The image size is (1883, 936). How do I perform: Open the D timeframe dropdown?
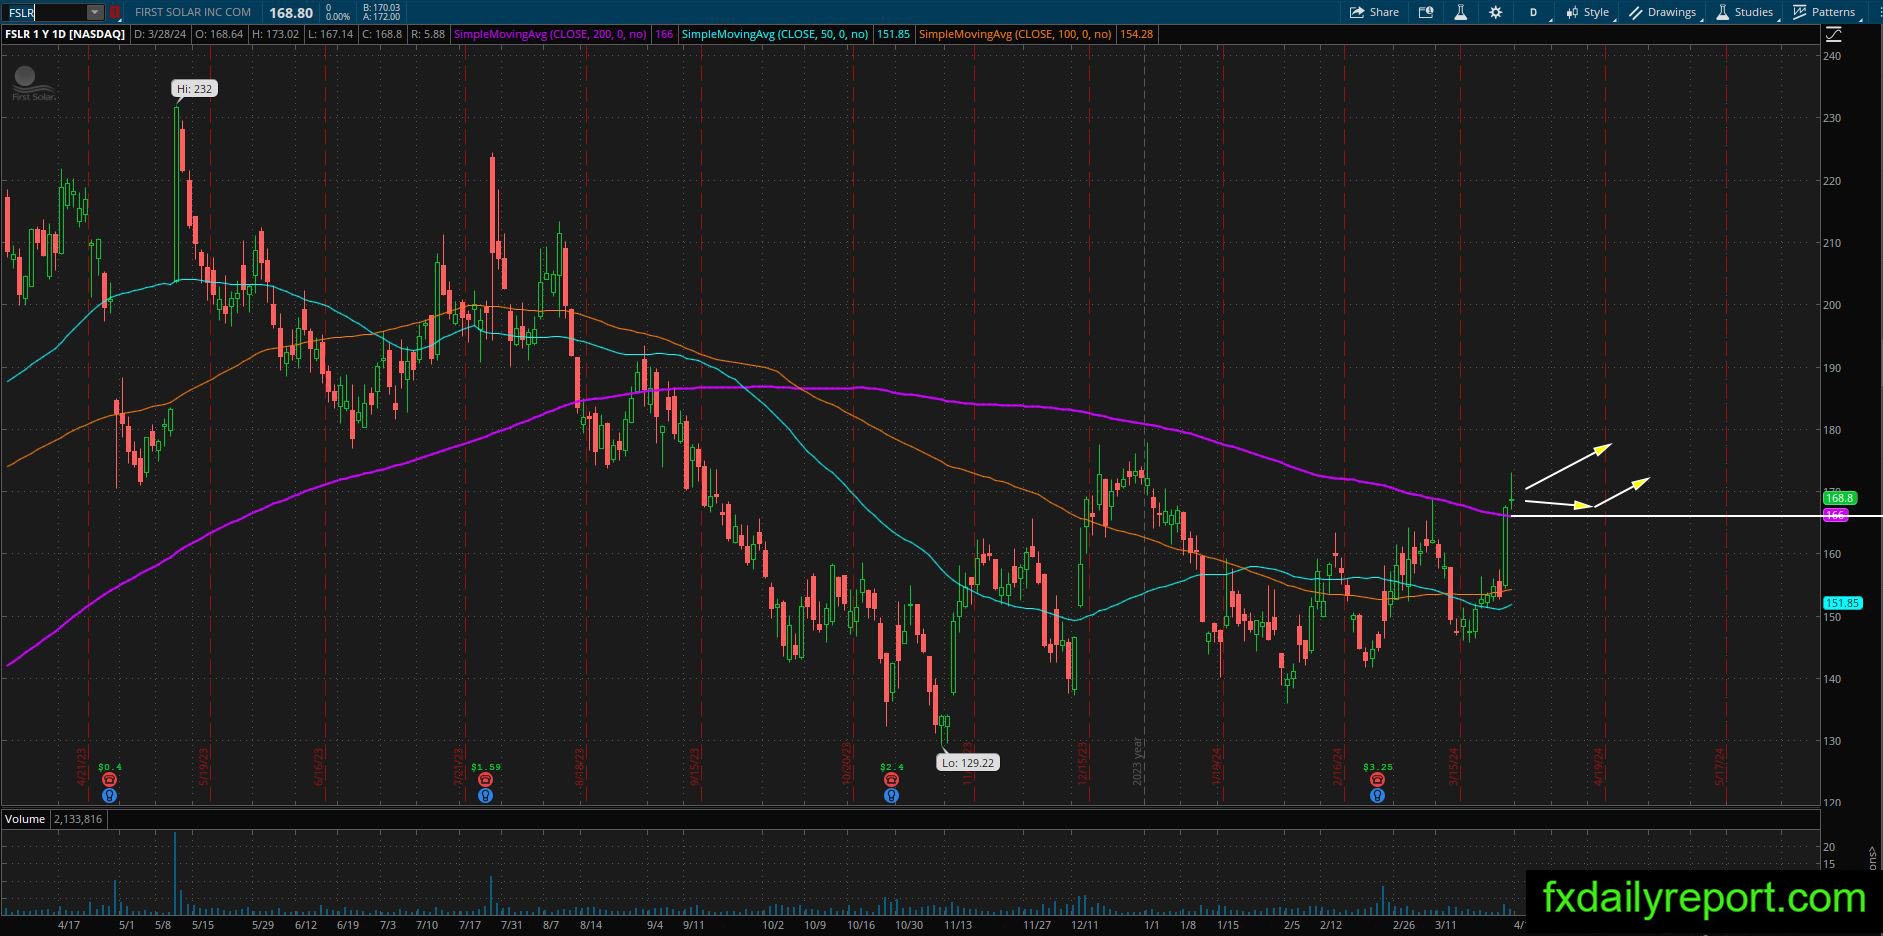1534,12
